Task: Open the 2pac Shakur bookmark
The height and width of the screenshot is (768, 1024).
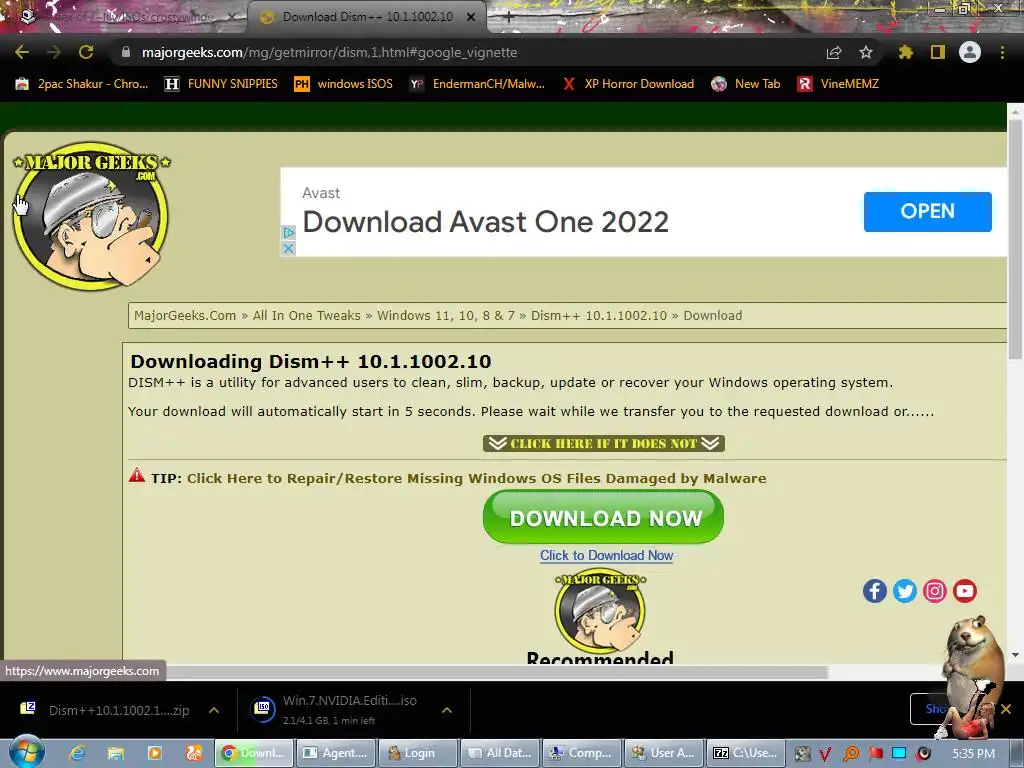Action: tap(82, 84)
